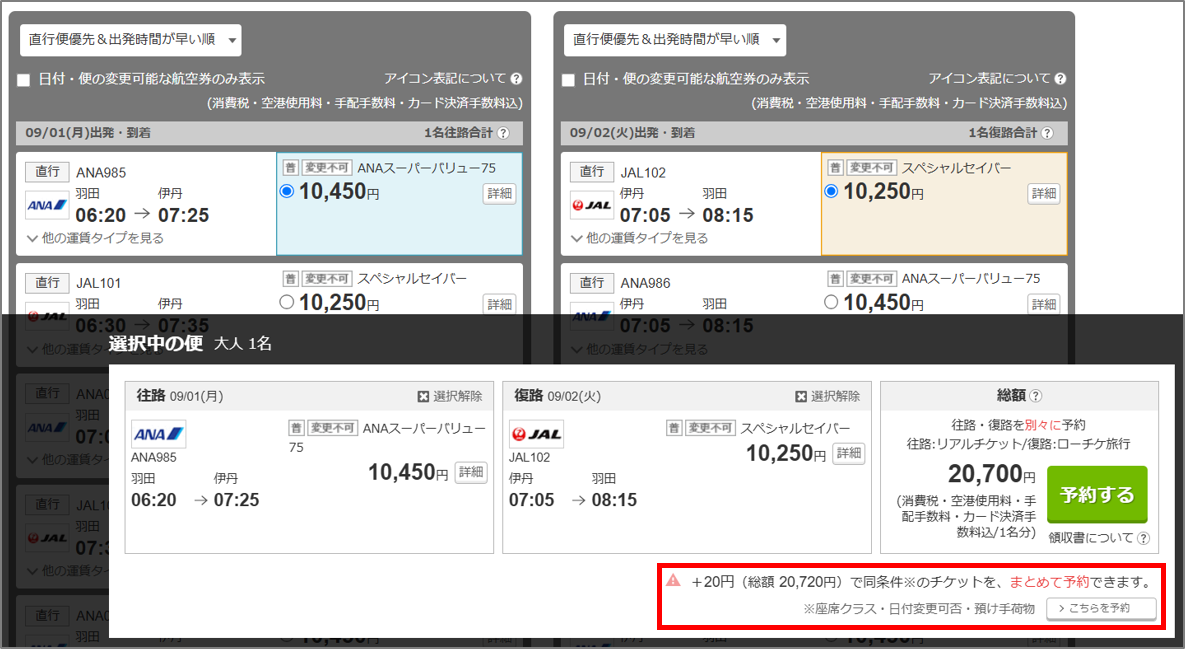
Task: Select JAL101 スペシャルセイバー 10,250円 radio button
Action: coord(287,301)
